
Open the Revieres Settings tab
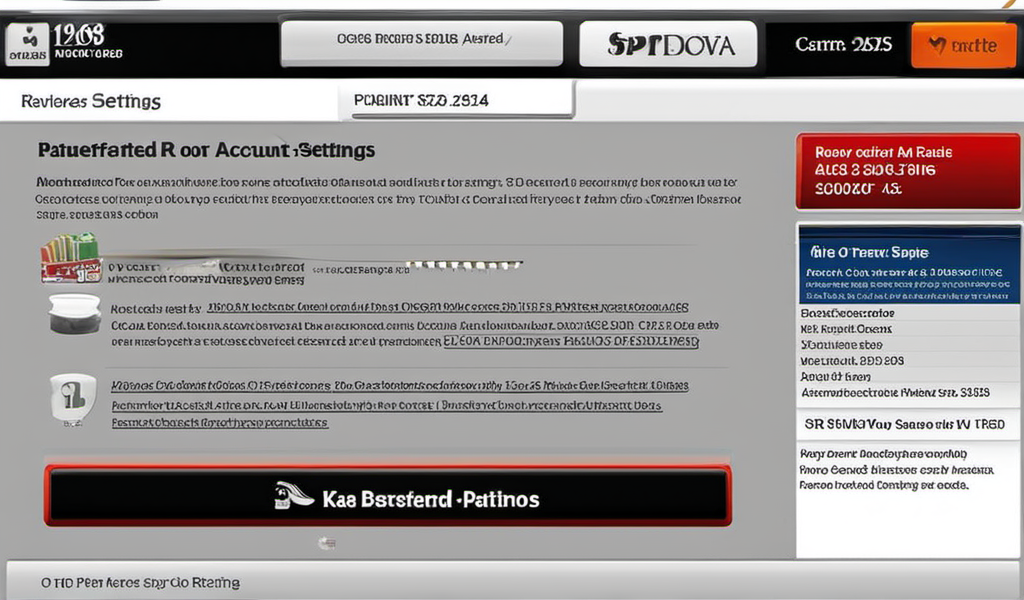[91, 101]
